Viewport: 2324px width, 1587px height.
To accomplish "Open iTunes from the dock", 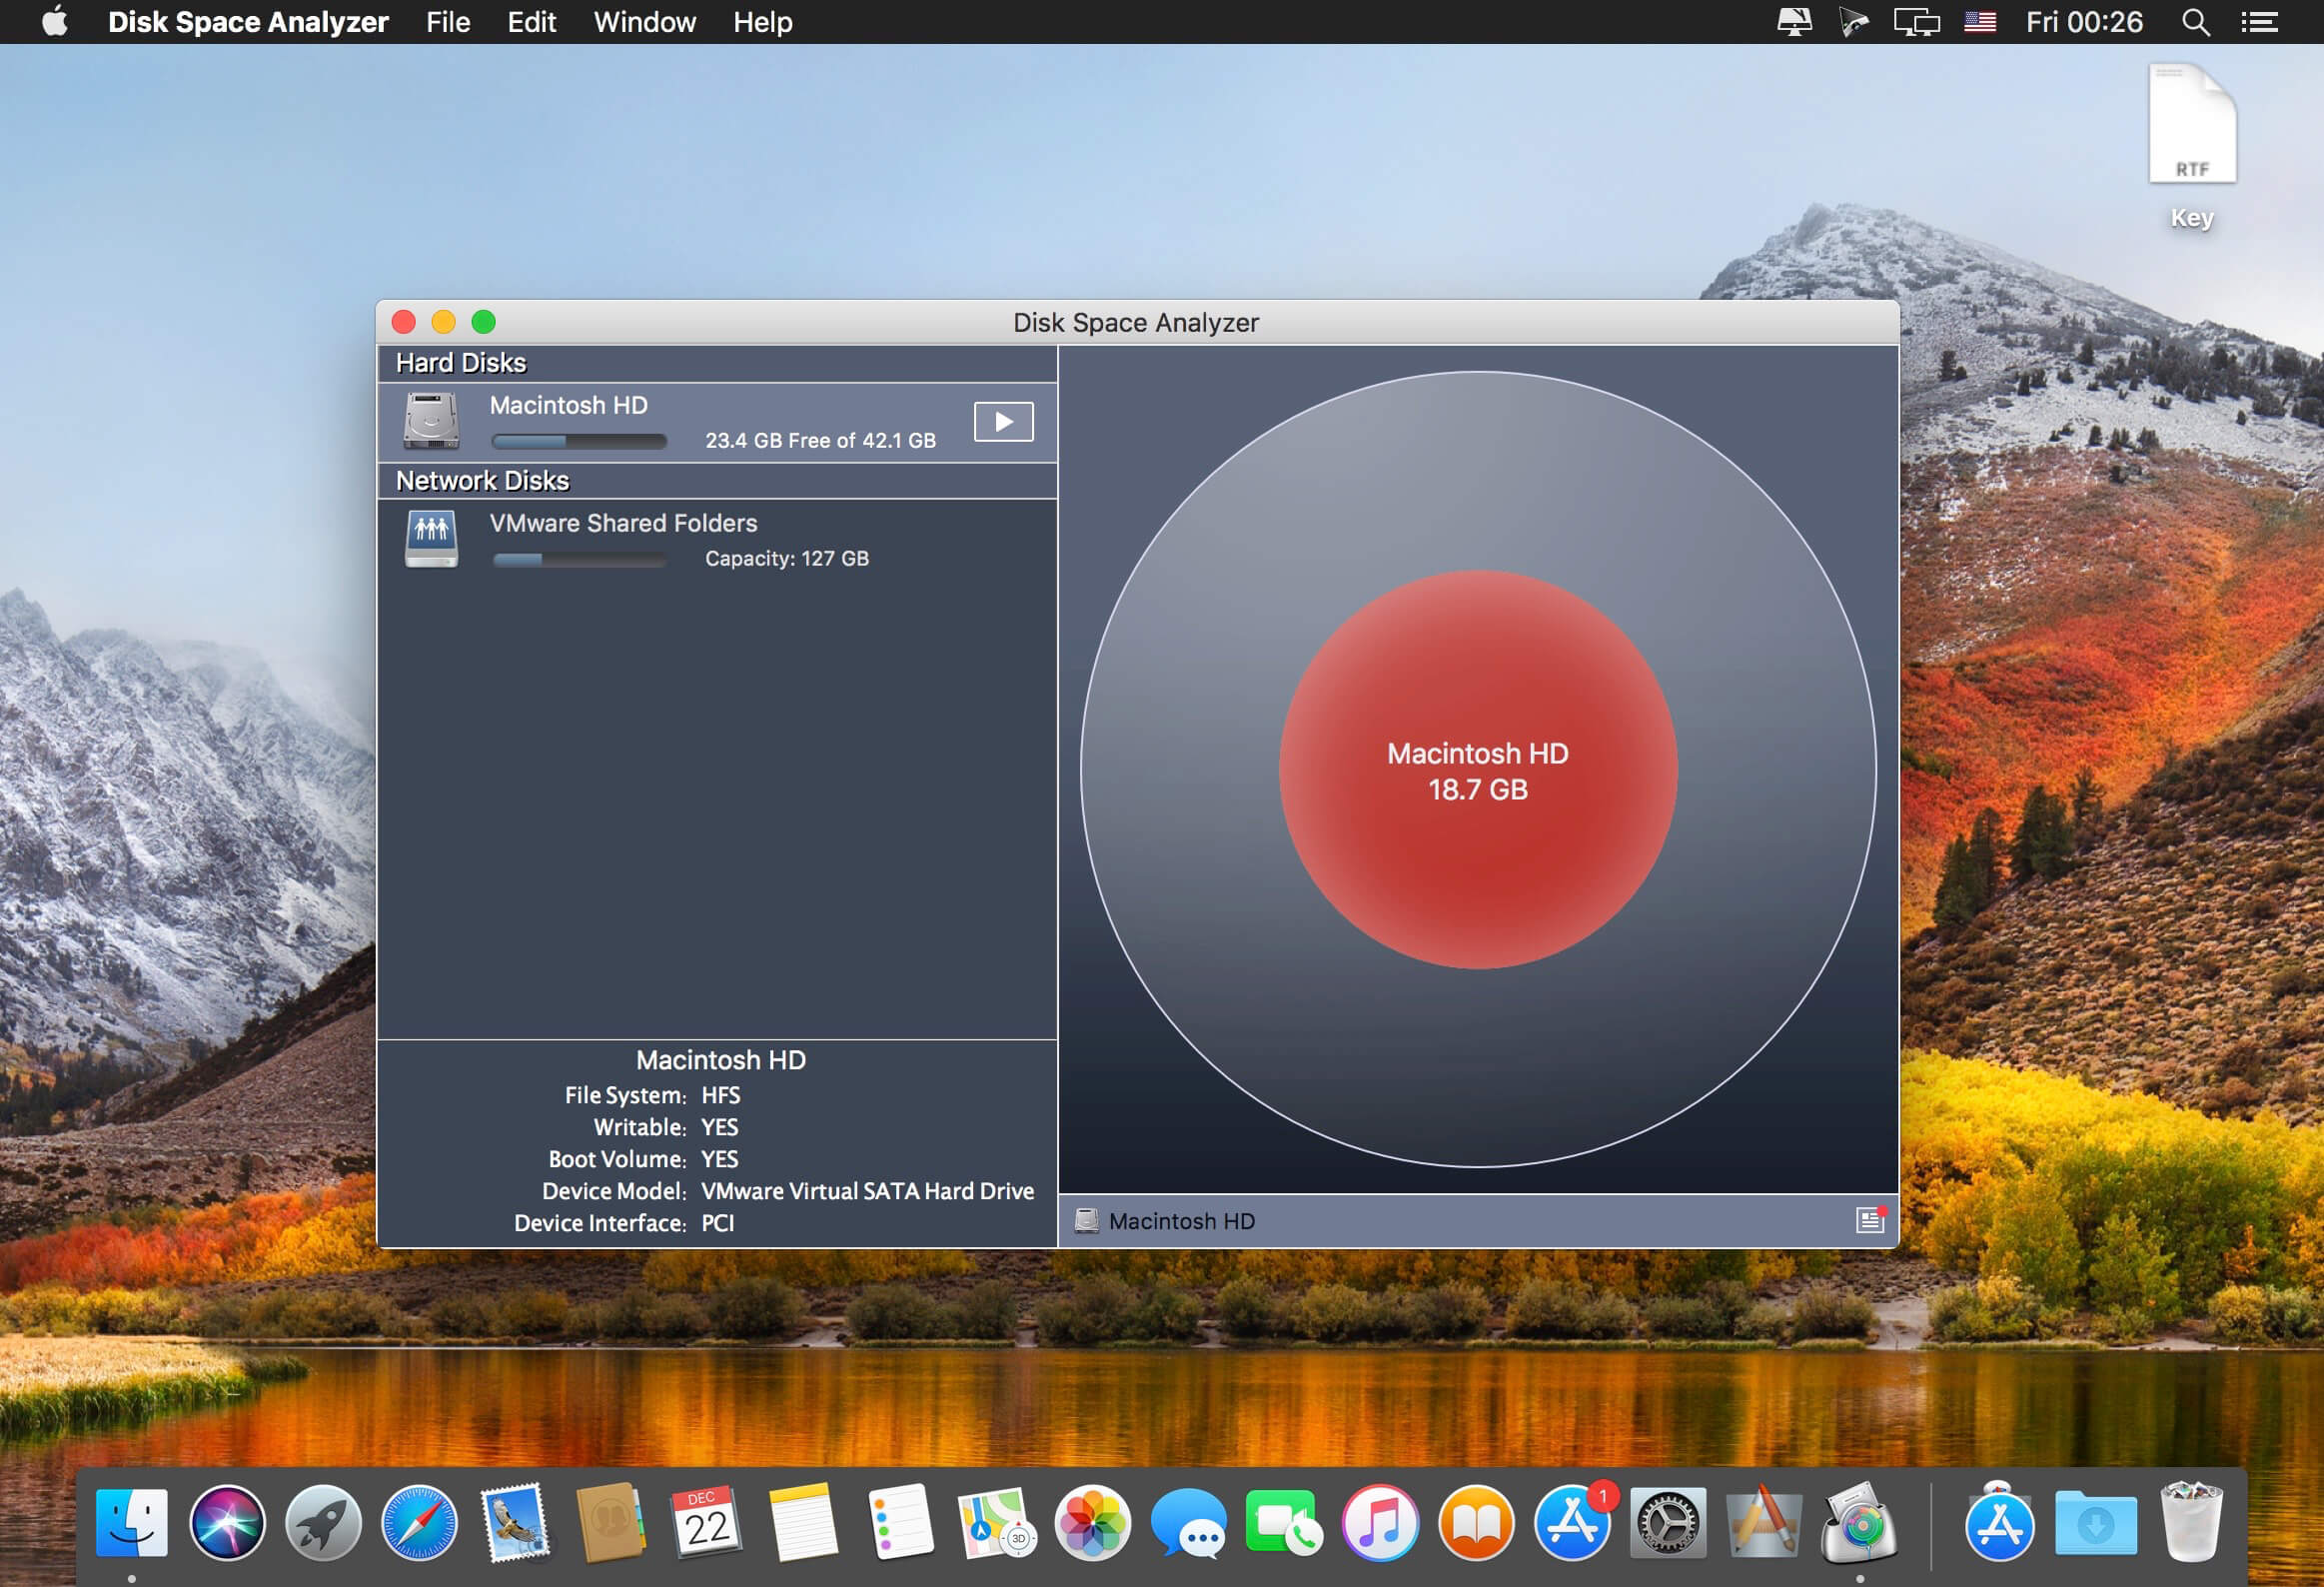I will [1380, 1522].
